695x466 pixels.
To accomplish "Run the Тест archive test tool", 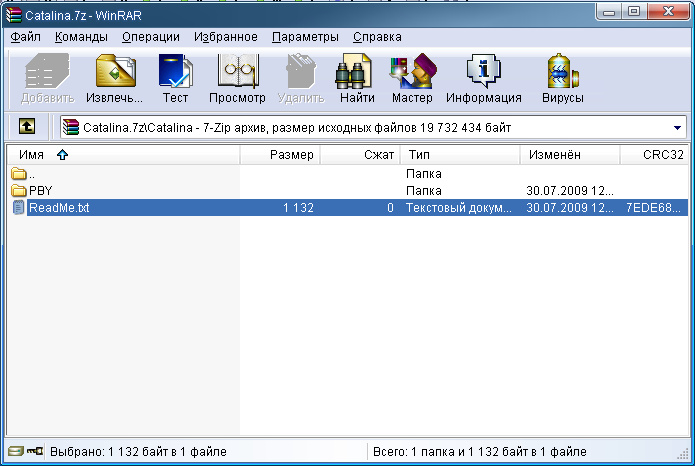I will (175, 78).
